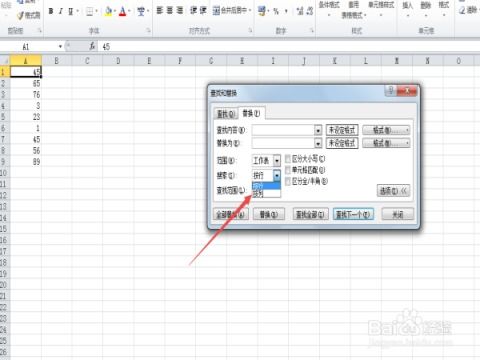This screenshot has width=480, height=360.
Task: Apply the red font color
Action: click(123, 12)
